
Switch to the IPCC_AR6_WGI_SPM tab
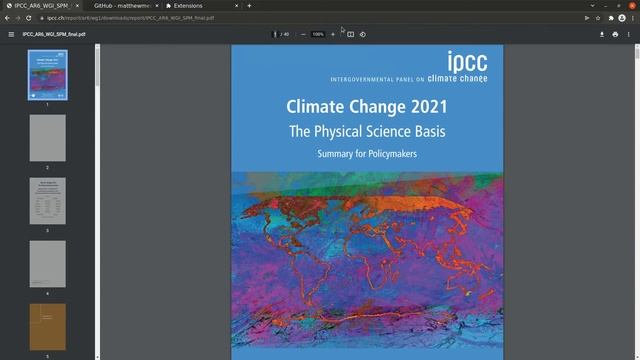(41, 6)
